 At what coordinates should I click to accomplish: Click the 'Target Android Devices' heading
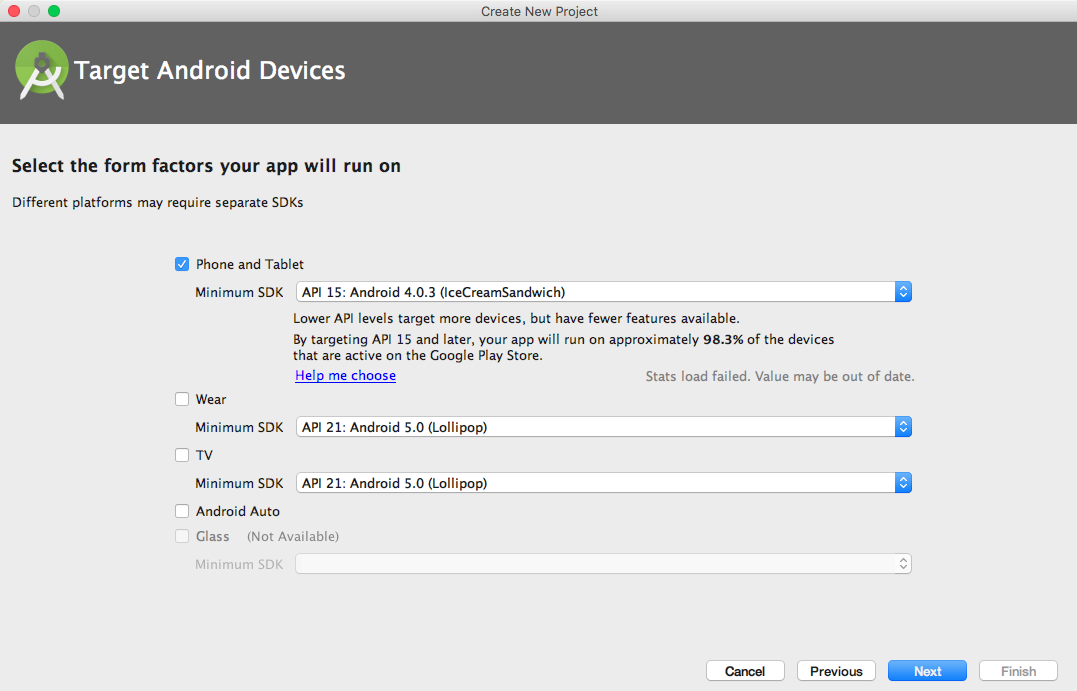point(209,70)
